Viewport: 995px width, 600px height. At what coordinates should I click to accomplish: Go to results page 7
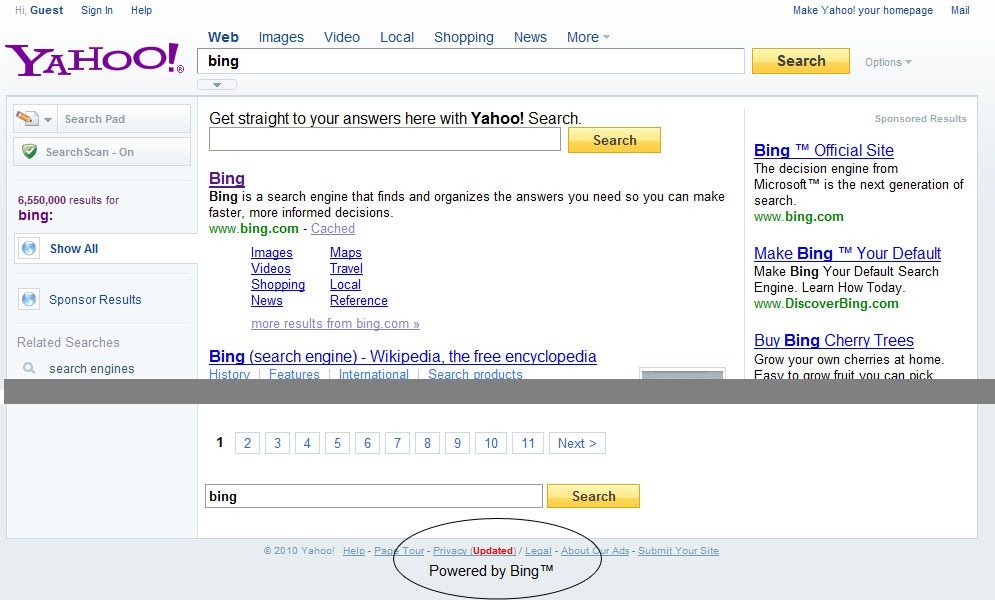point(397,443)
